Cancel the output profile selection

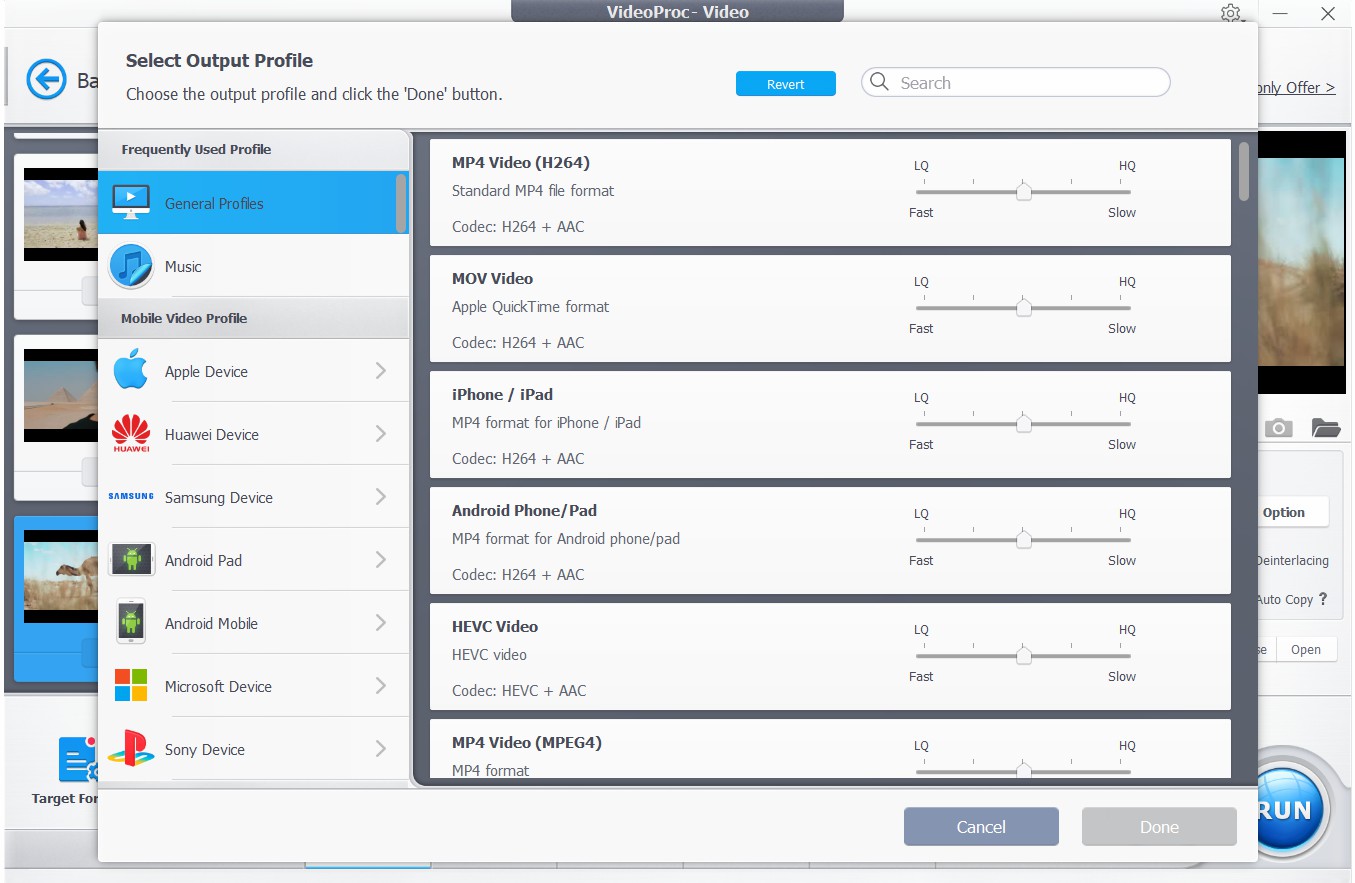981,826
